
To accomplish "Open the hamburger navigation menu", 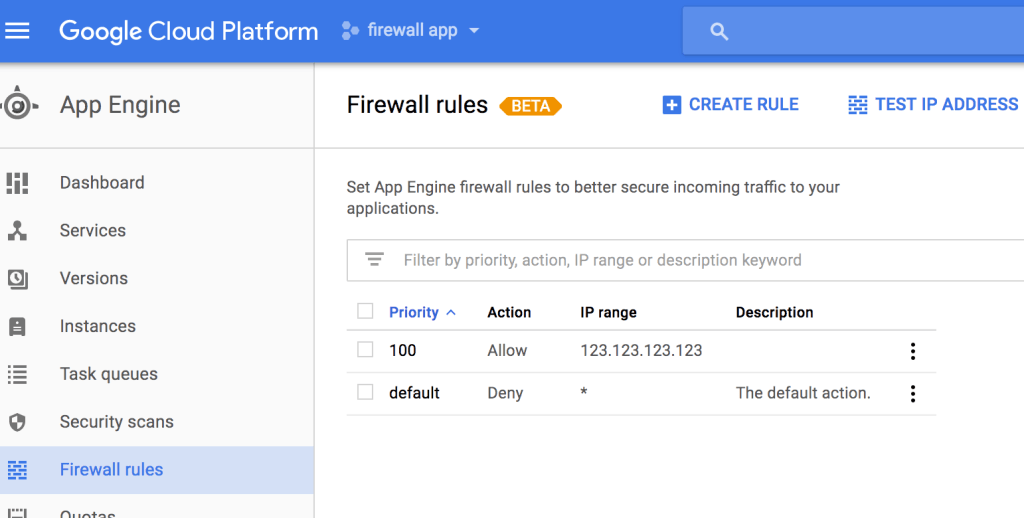I will (x=18, y=30).
